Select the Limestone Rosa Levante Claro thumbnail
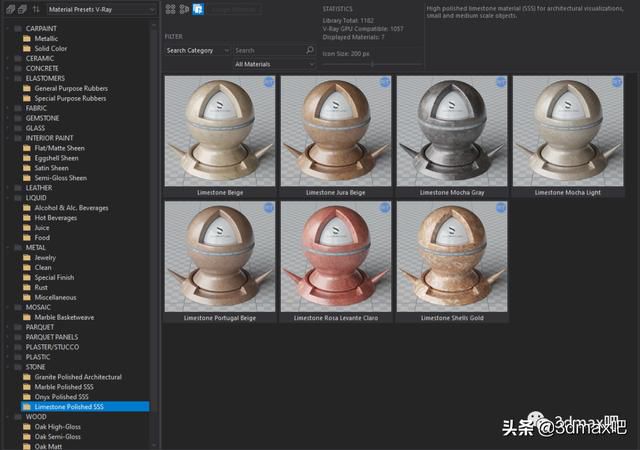This screenshot has width=640, height=450. [x=336, y=256]
